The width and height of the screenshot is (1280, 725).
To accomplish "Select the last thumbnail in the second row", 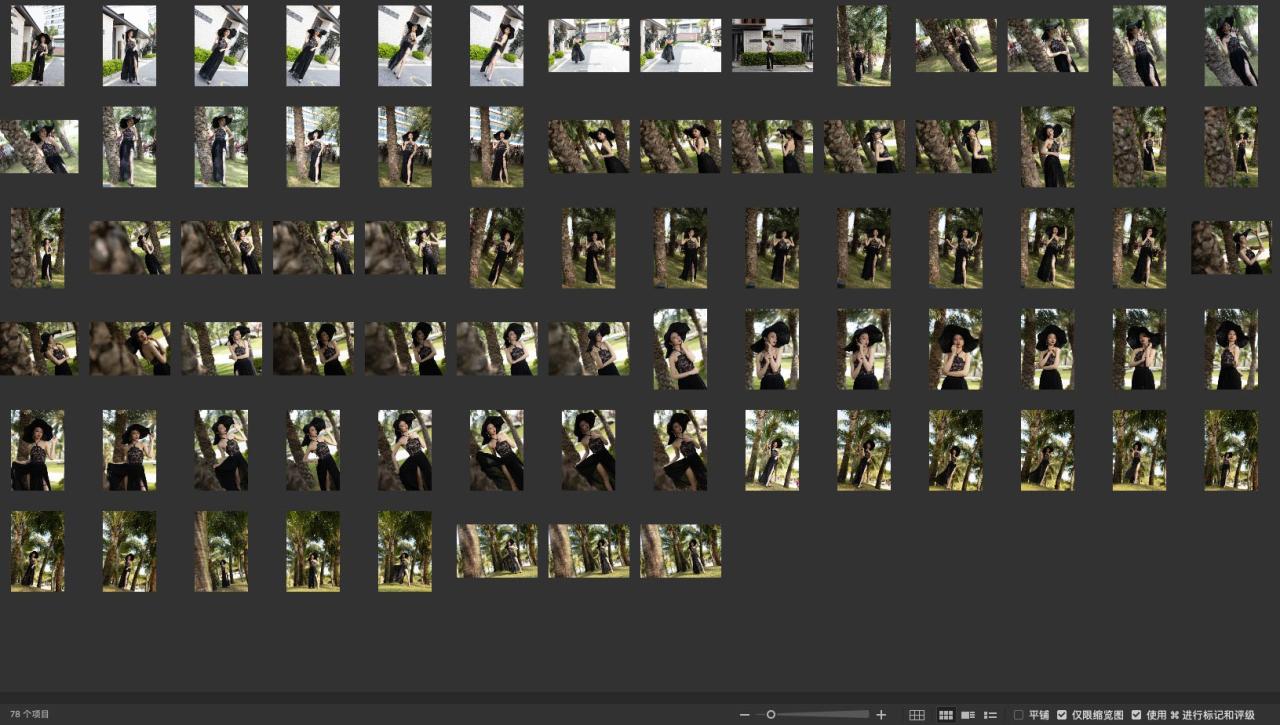I will (1231, 147).
